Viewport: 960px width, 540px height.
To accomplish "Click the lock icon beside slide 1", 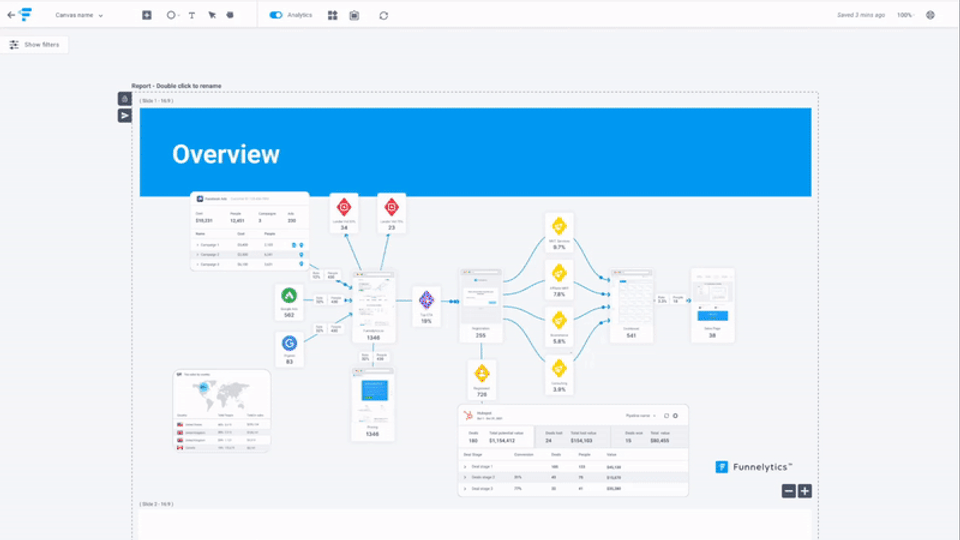I will (x=124, y=99).
